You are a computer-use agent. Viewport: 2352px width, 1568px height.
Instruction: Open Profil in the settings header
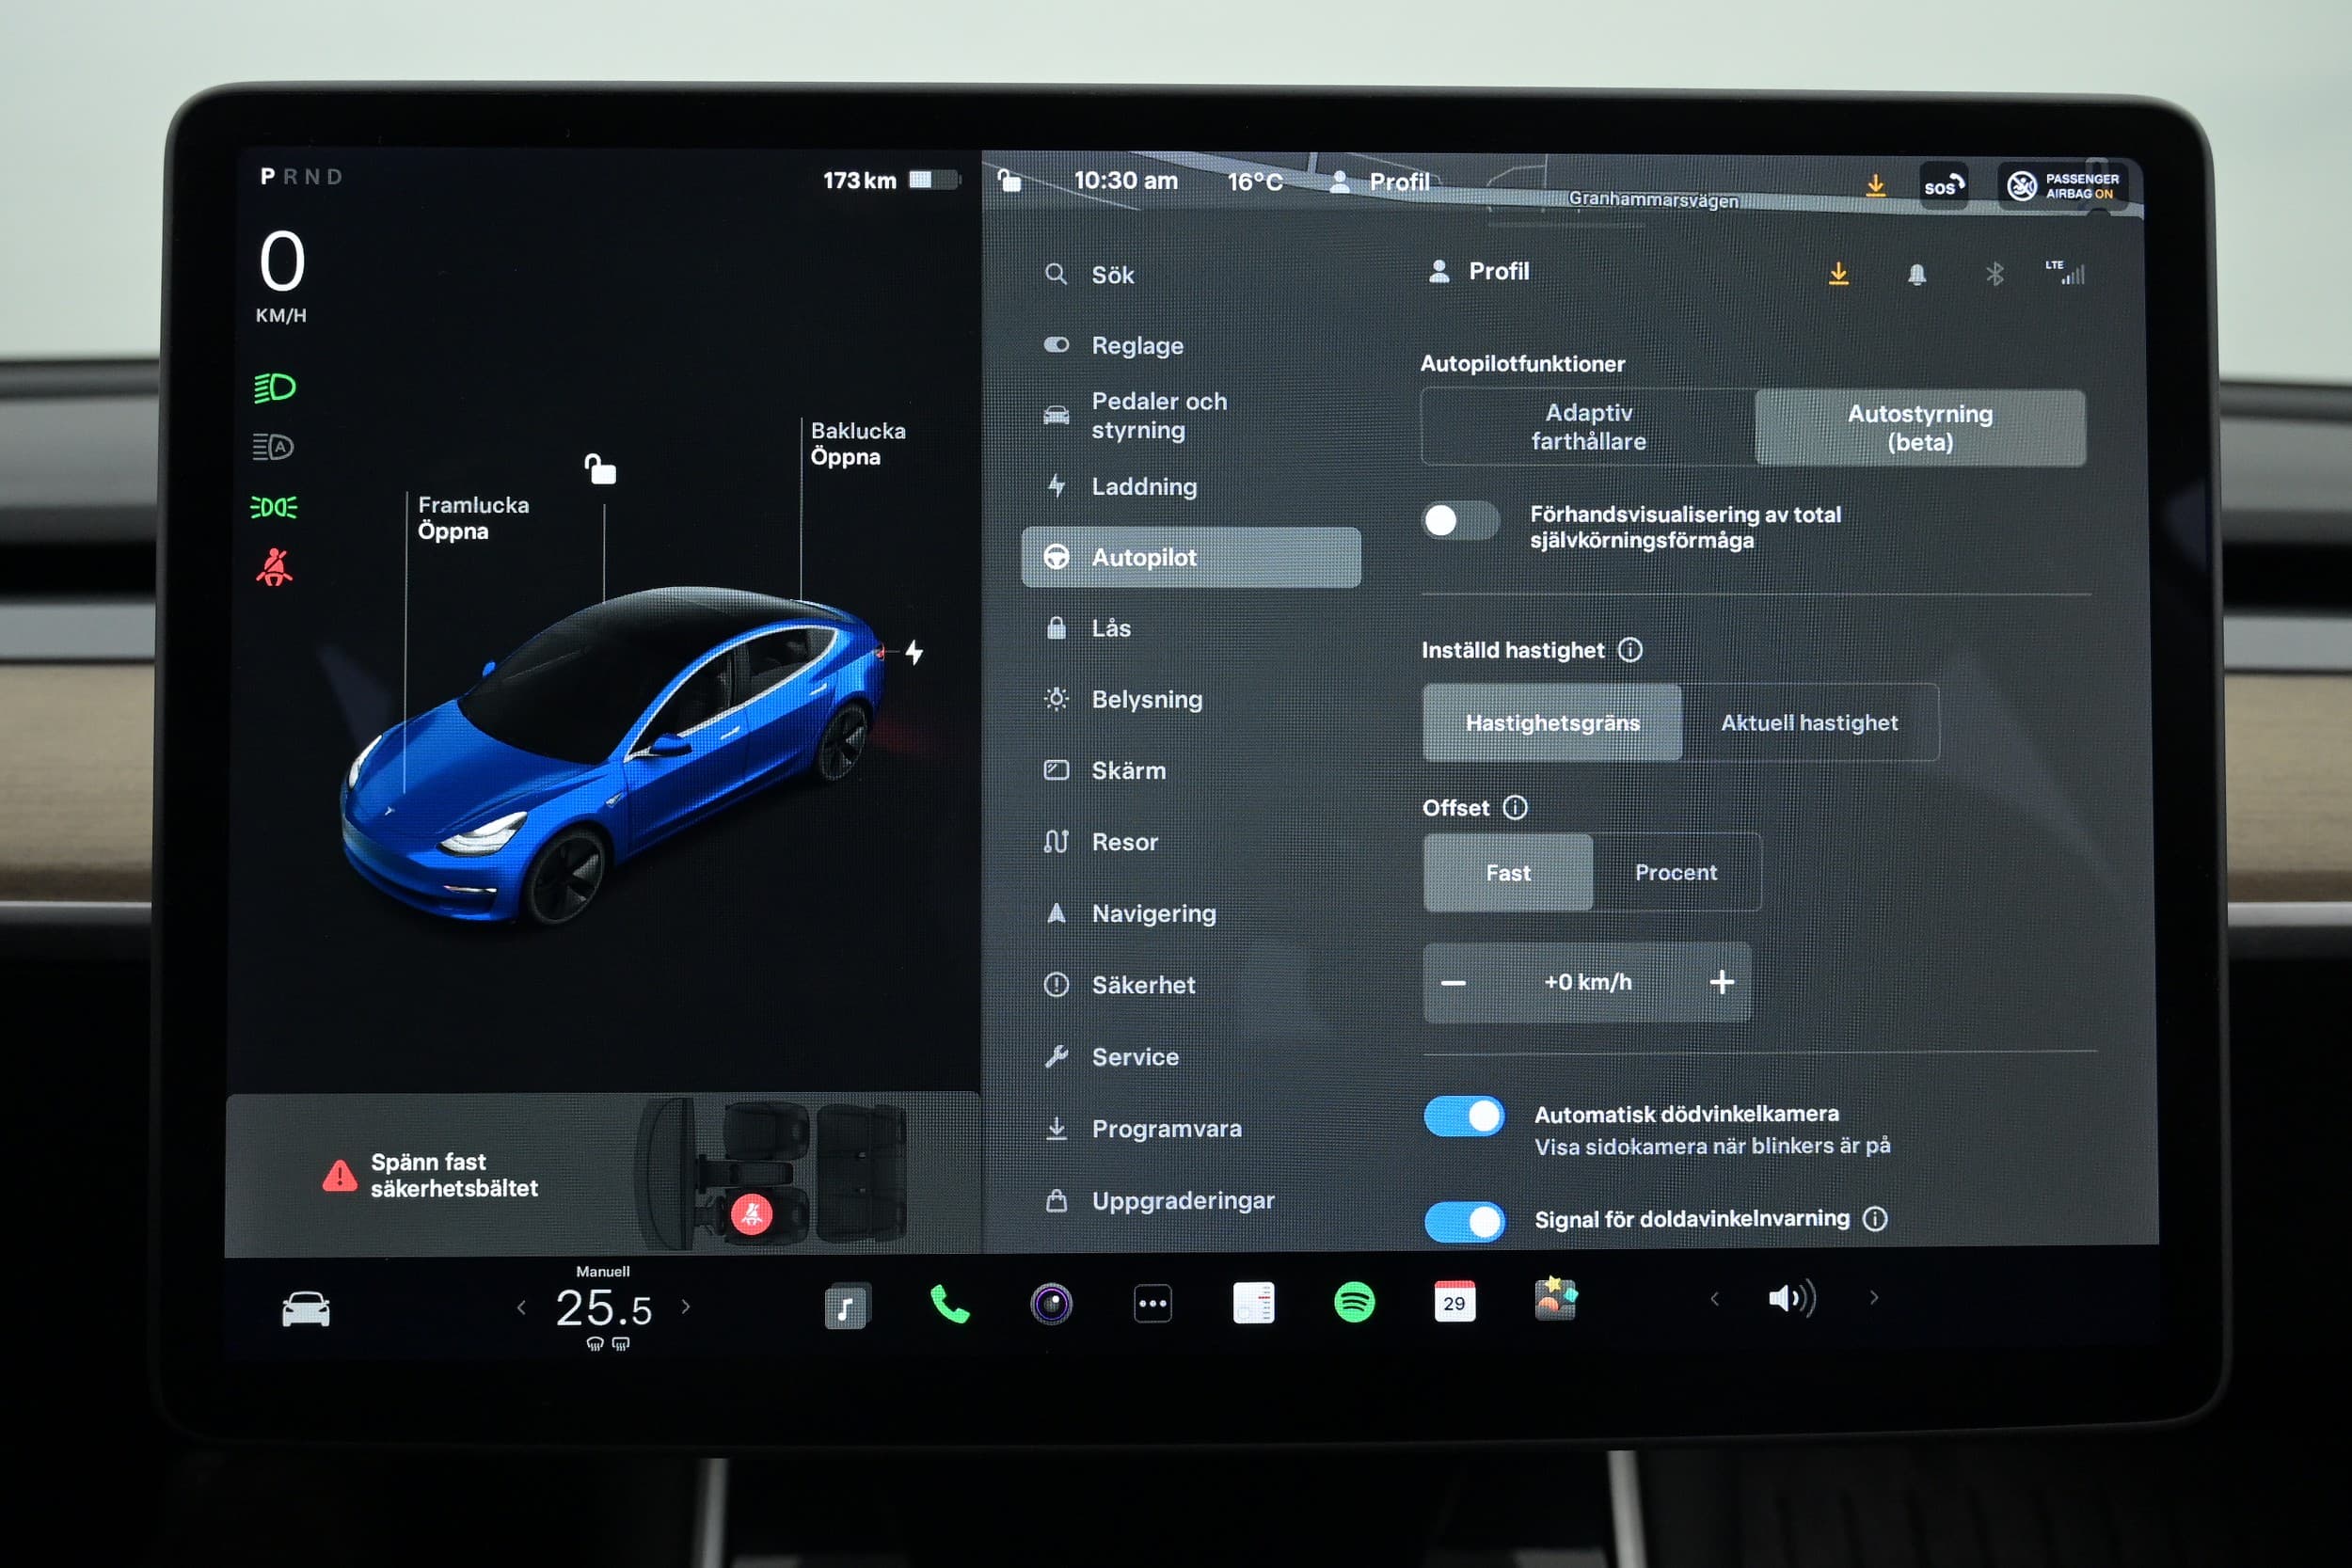tap(1479, 271)
